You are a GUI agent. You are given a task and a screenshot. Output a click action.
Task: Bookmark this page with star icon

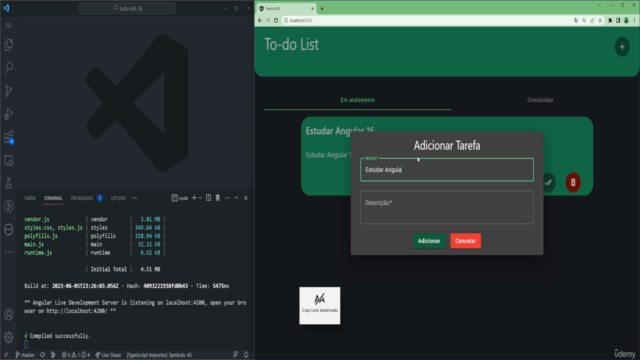[x=600, y=20]
